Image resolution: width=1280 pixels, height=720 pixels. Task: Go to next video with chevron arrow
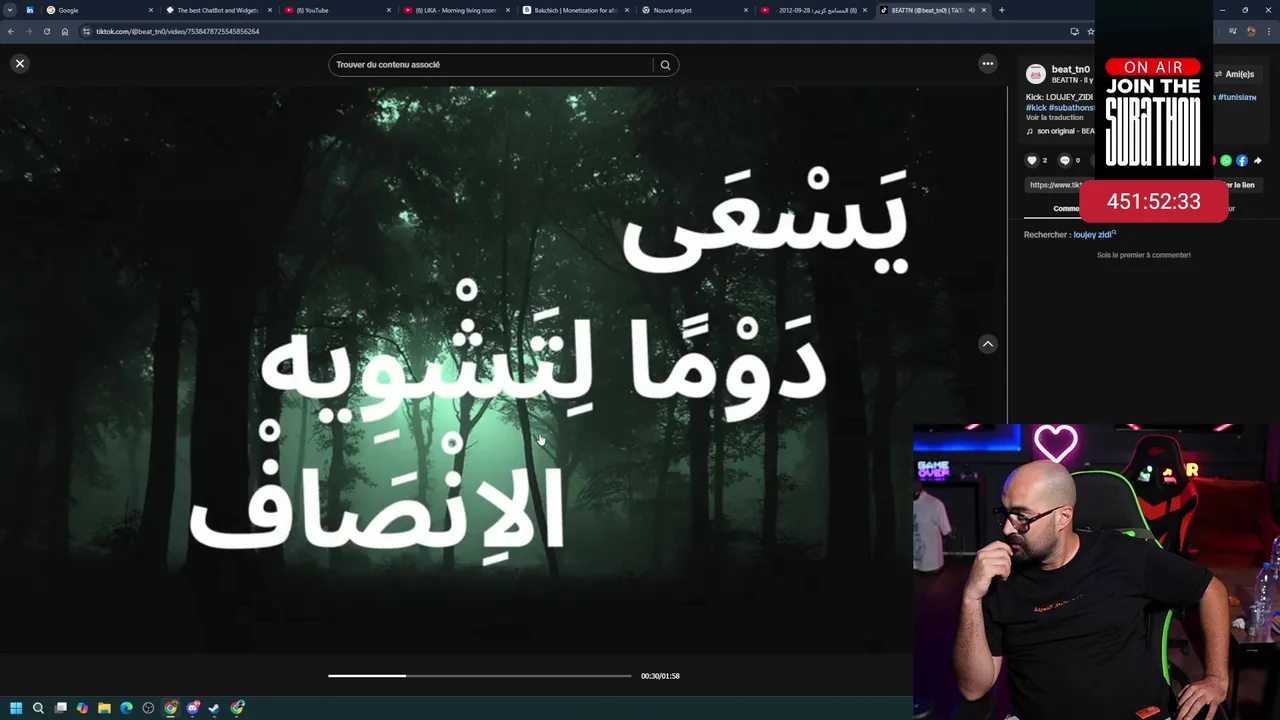(x=988, y=344)
